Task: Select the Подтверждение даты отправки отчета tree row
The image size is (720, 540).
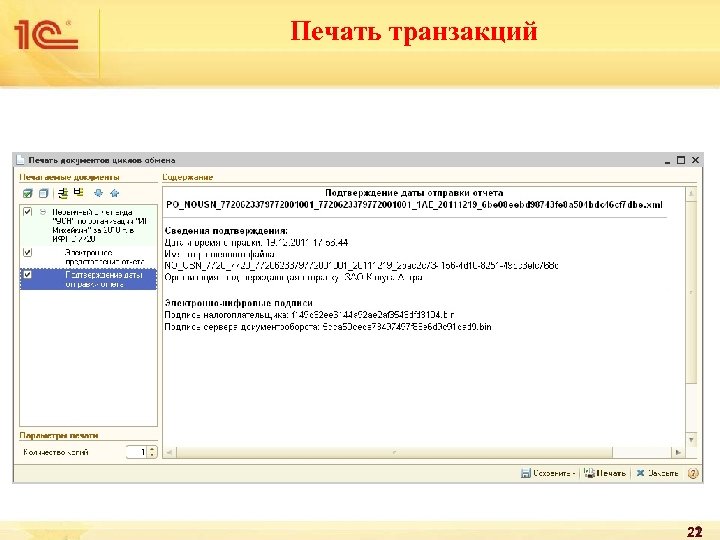Action: pos(88,279)
